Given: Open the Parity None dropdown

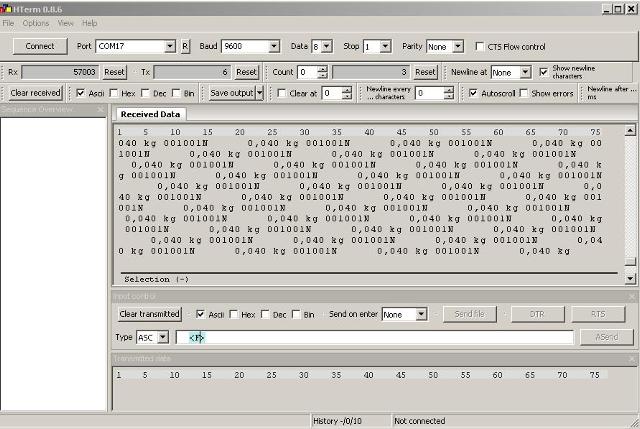Looking at the screenshot, I should (458, 47).
